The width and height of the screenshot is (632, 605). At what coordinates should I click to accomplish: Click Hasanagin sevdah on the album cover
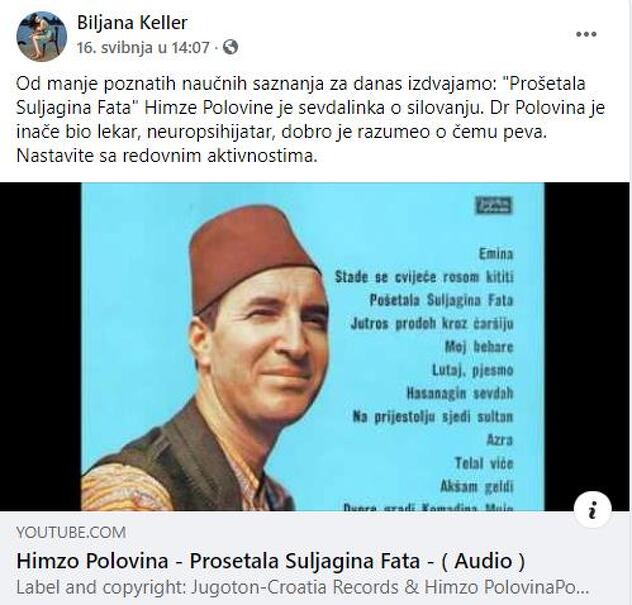point(459,393)
